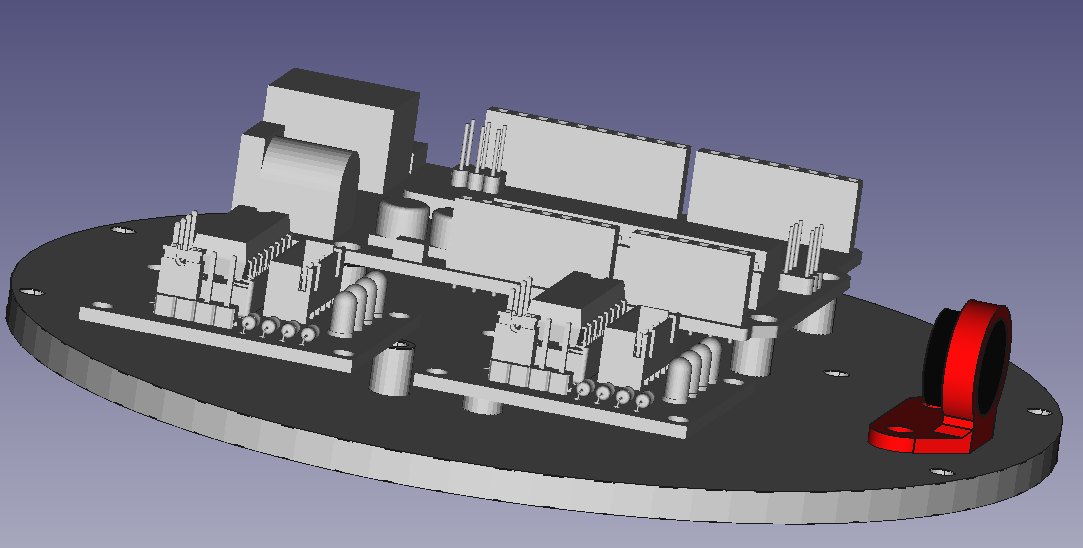Click the cylindrical standoff between front boards

tap(392, 370)
